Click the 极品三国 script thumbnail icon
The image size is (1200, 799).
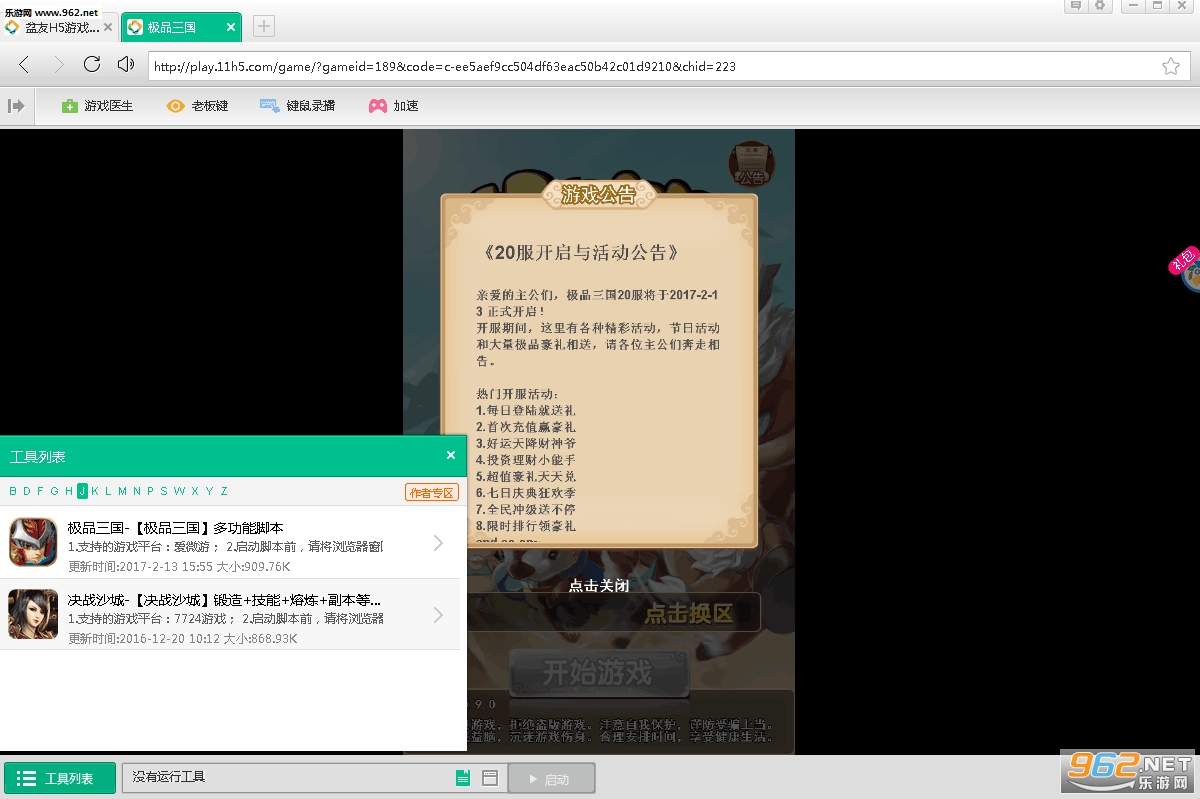point(33,542)
